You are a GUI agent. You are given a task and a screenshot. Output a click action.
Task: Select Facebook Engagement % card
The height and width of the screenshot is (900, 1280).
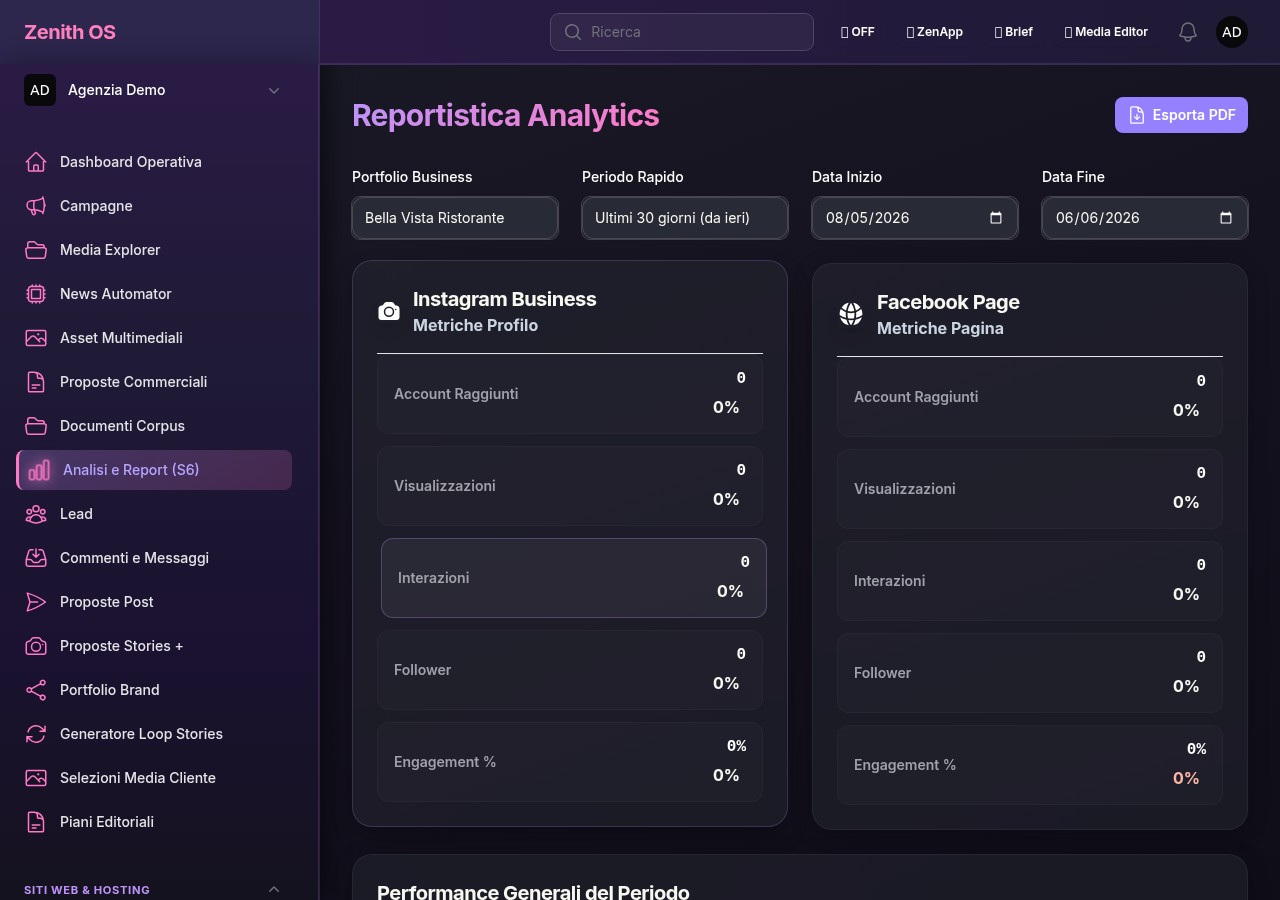pyautogui.click(x=1030, y=765)
